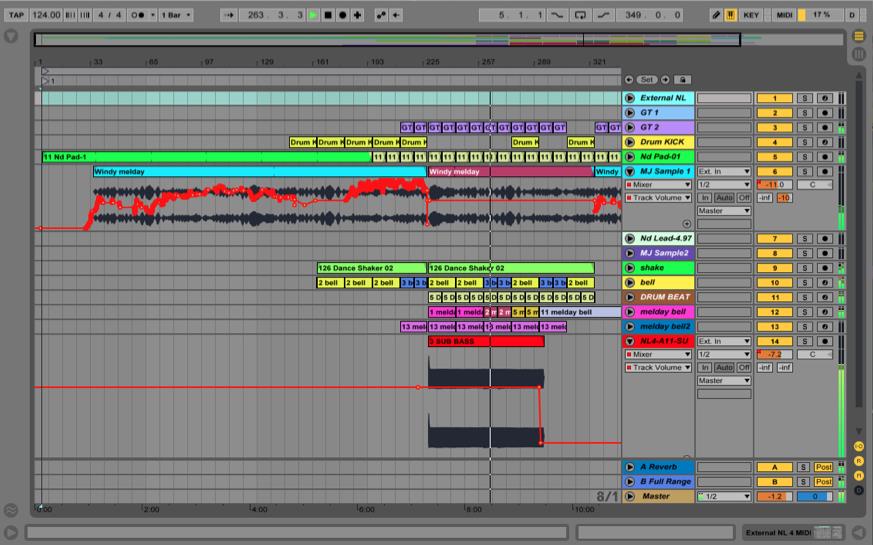This screenshot has height=545, width=873.
Task: Toggle the lock envelopes button
Action: click(683, 80)
